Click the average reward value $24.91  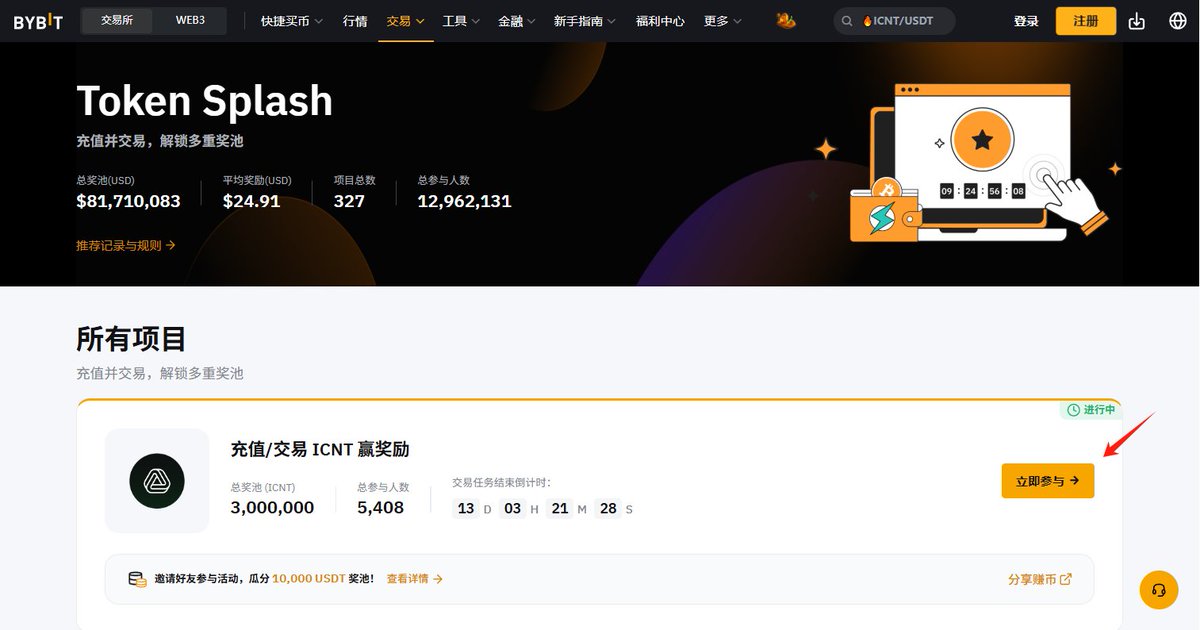252,201
